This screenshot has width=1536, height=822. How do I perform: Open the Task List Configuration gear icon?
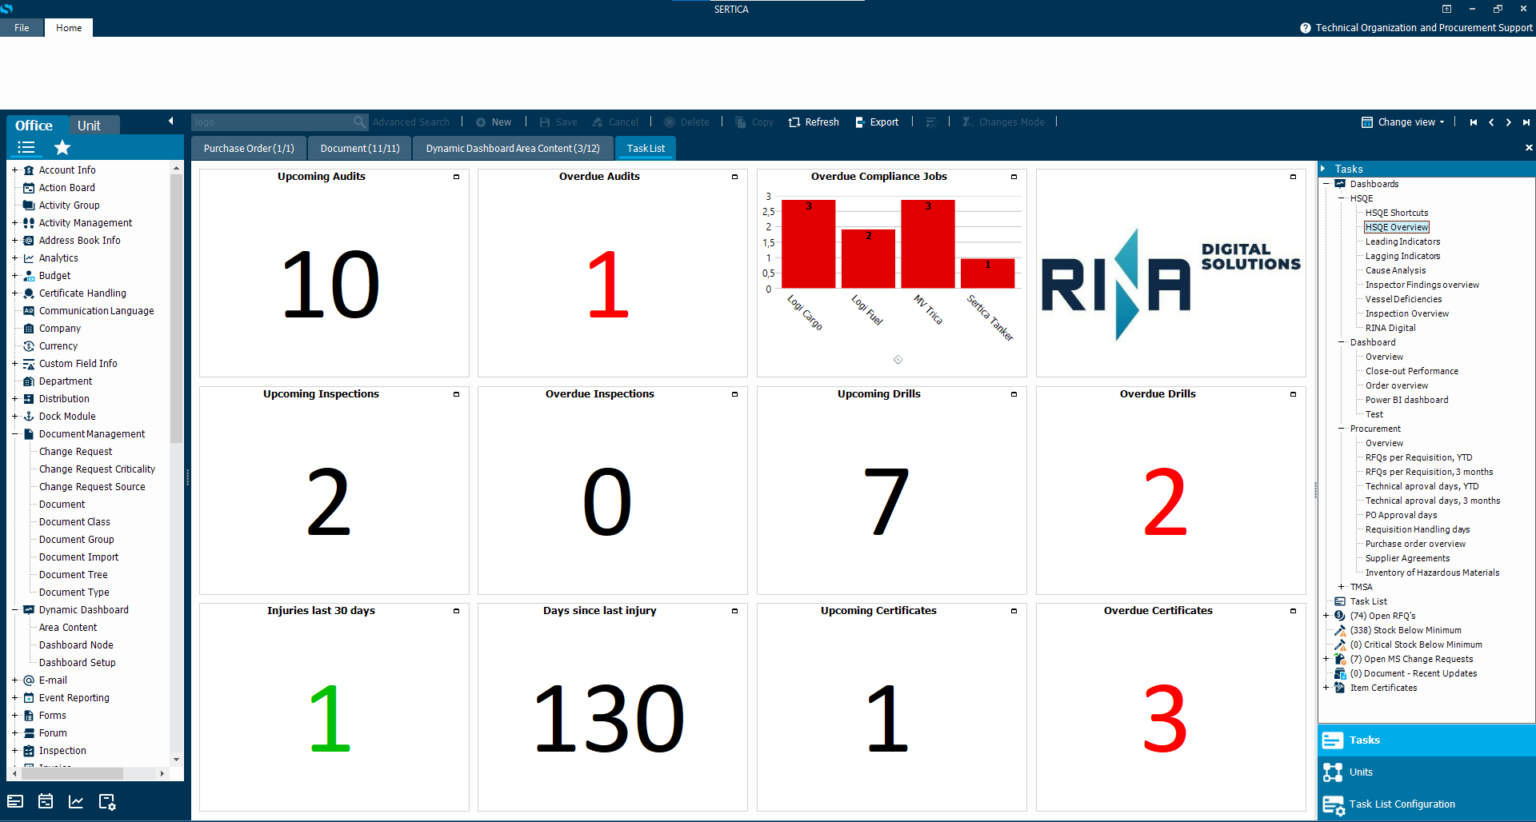point(1333,804)
